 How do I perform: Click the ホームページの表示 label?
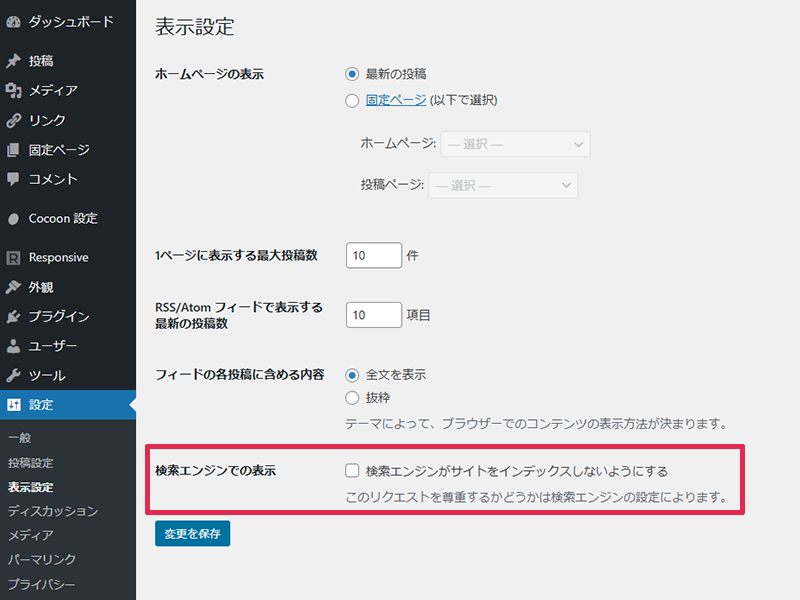pyautogui.click(x=209, y=74)
